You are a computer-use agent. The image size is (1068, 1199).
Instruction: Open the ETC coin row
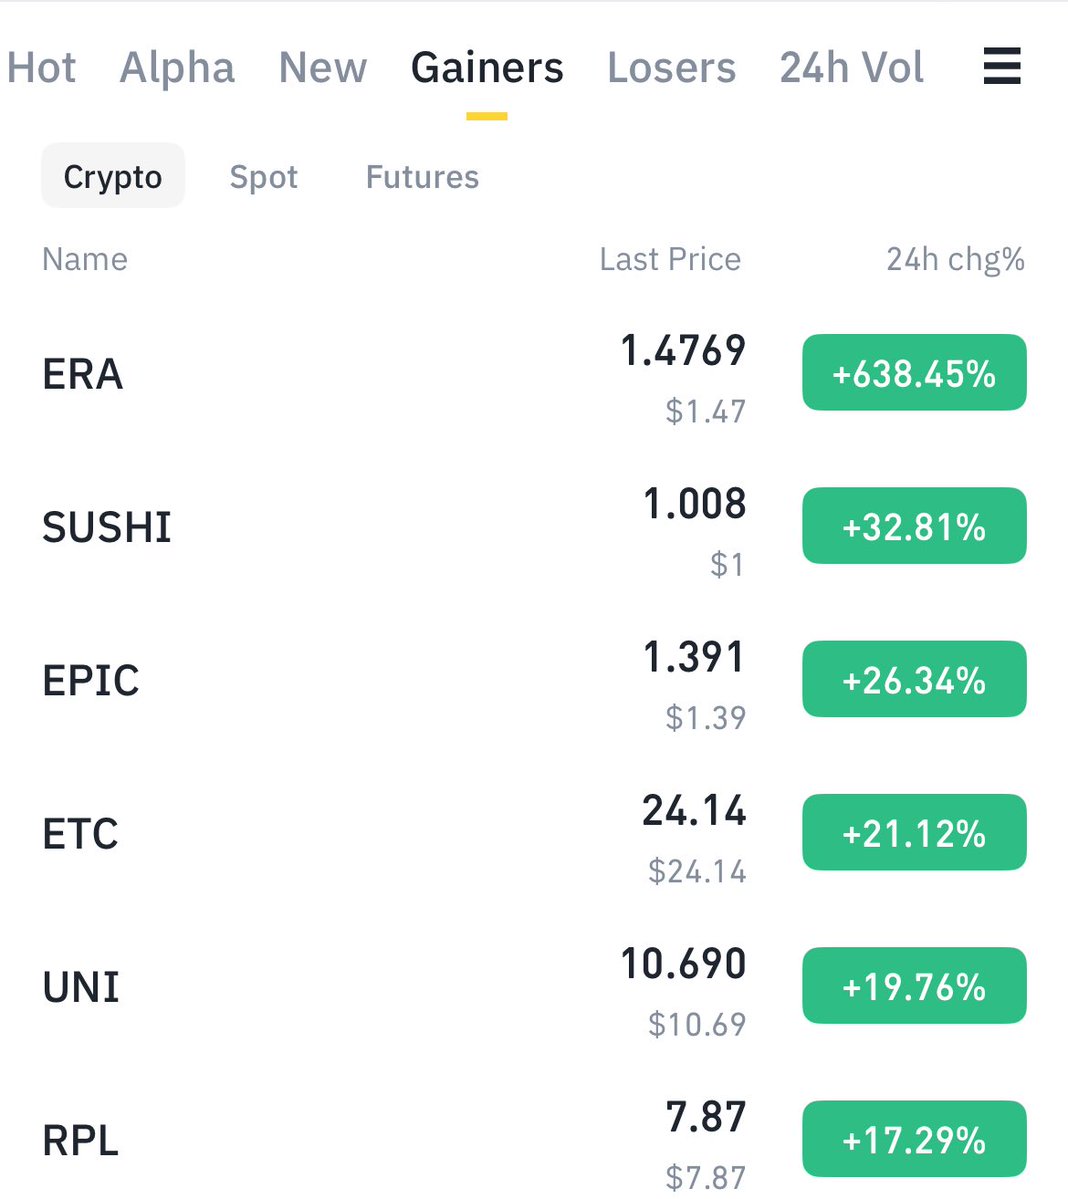(534, 833)
